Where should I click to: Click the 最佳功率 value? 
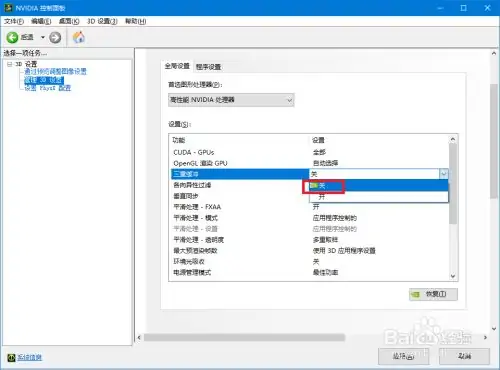tap(325, 273)
